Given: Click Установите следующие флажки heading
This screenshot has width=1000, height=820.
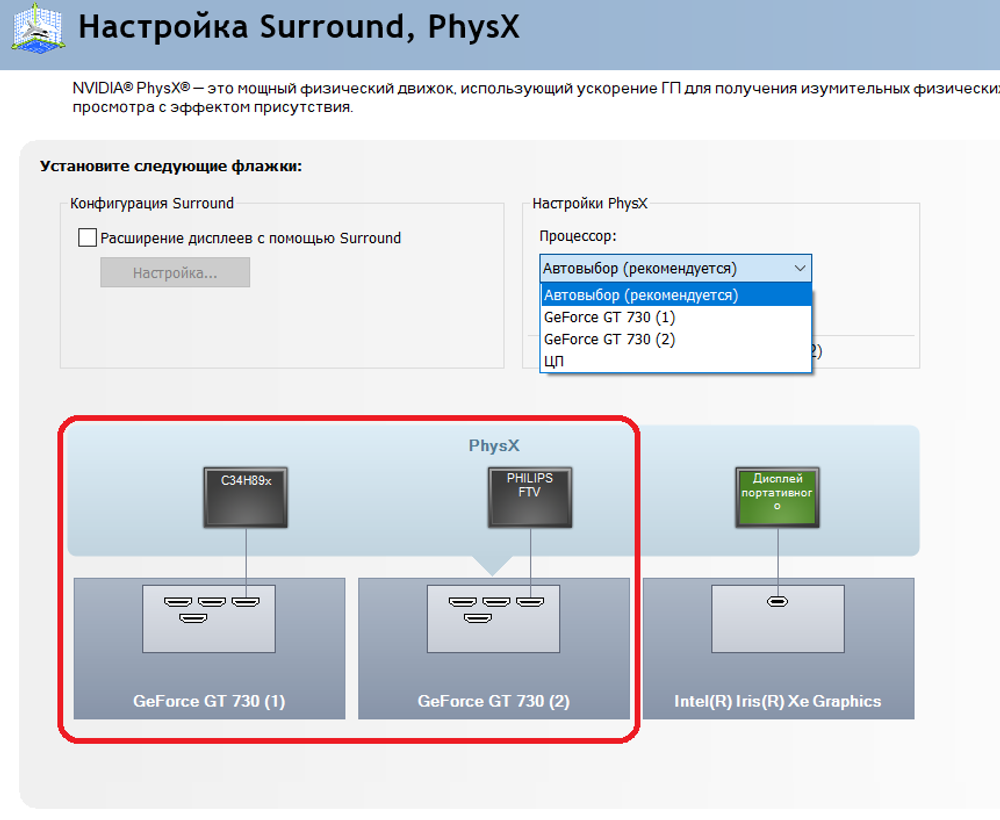Looking at the screenshot, I should coord(171,166).
